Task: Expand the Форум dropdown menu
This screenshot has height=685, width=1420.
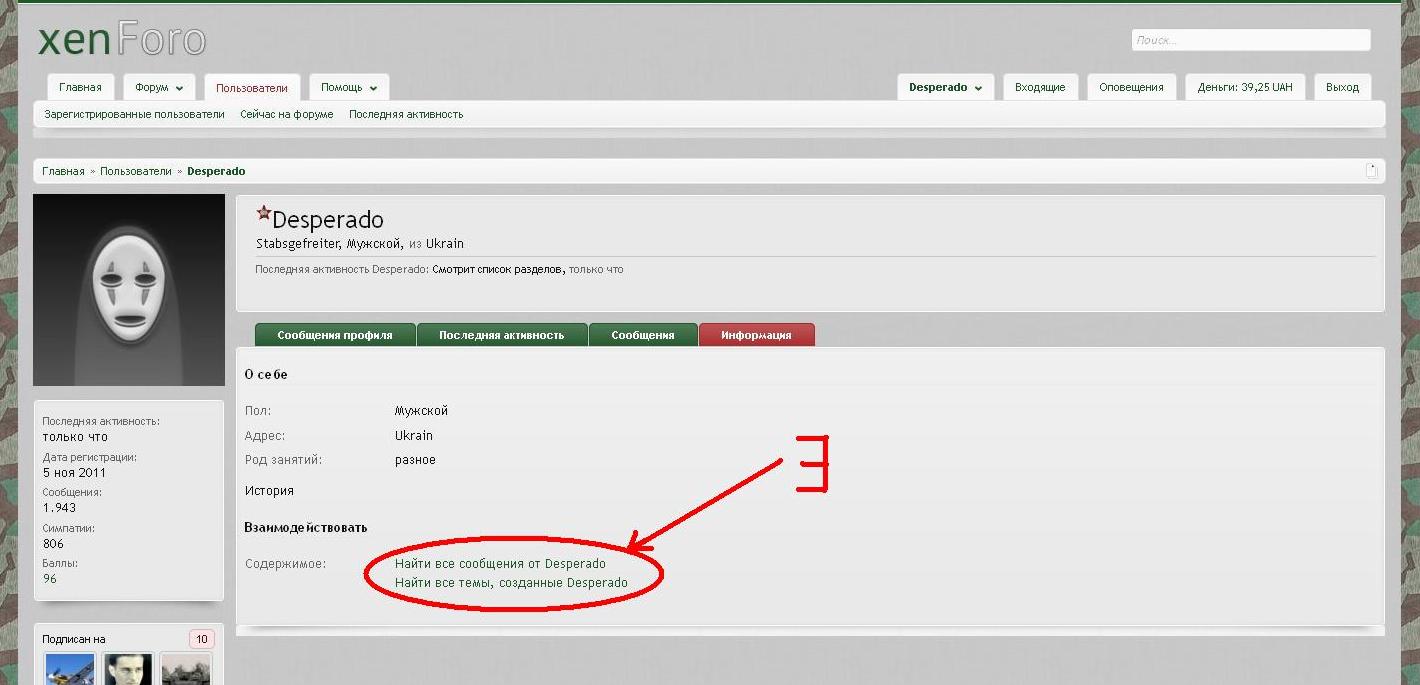Action: pos(159,88)
